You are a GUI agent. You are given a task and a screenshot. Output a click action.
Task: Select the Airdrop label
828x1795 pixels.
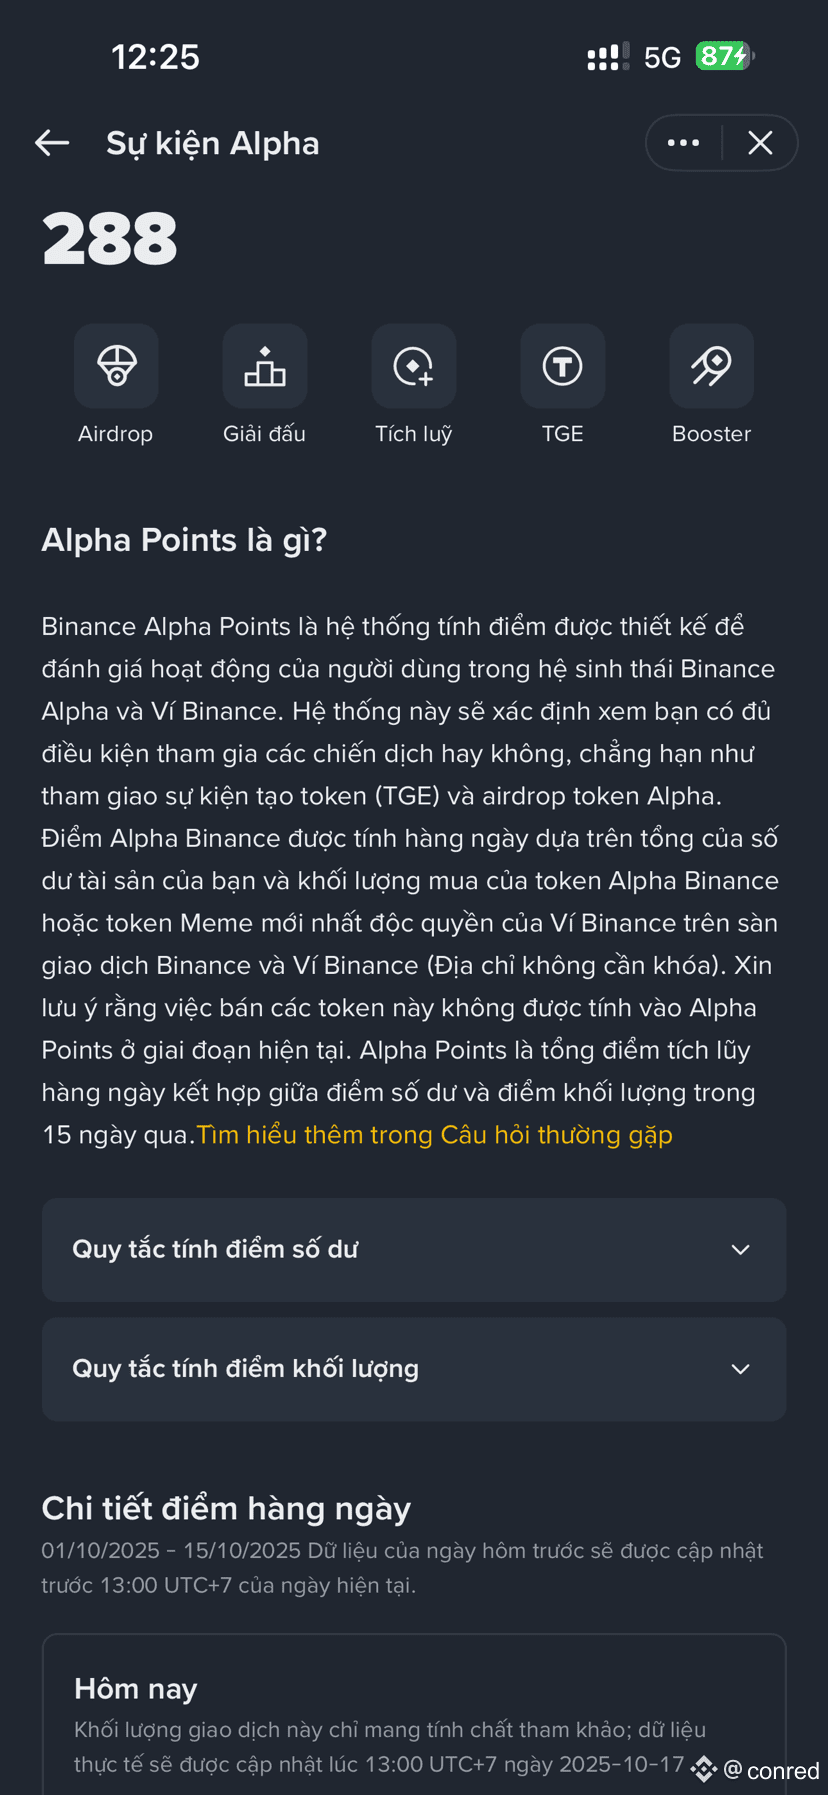[116, 434]
